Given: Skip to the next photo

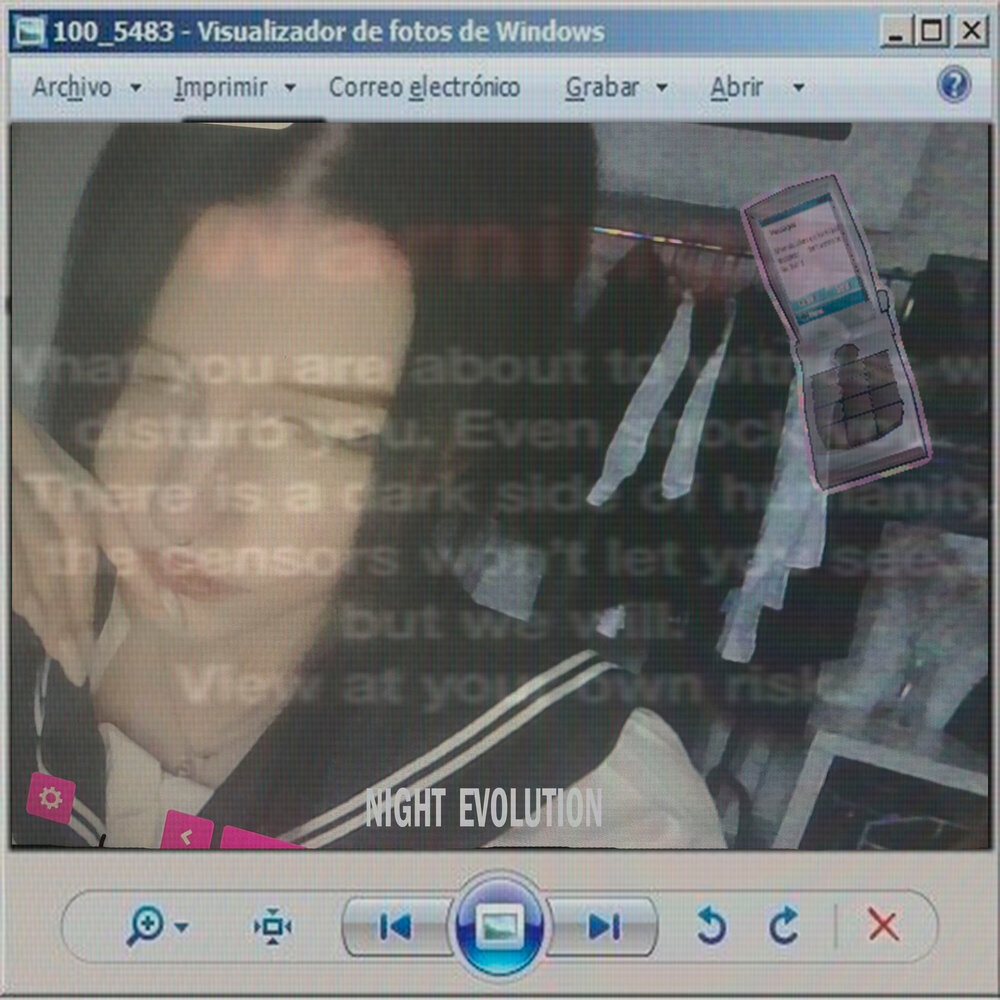Looking at the screenshot, I should click(x=603, y=927).
